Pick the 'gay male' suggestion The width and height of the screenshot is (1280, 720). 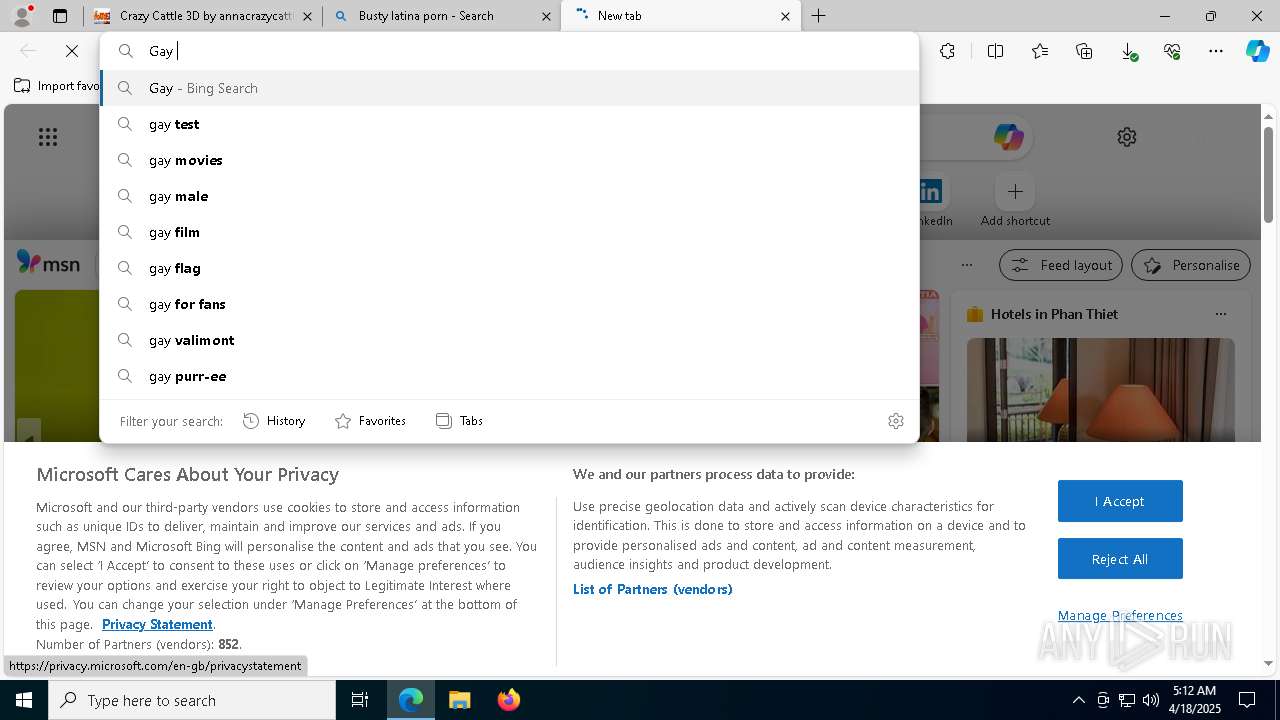point(509,196)
